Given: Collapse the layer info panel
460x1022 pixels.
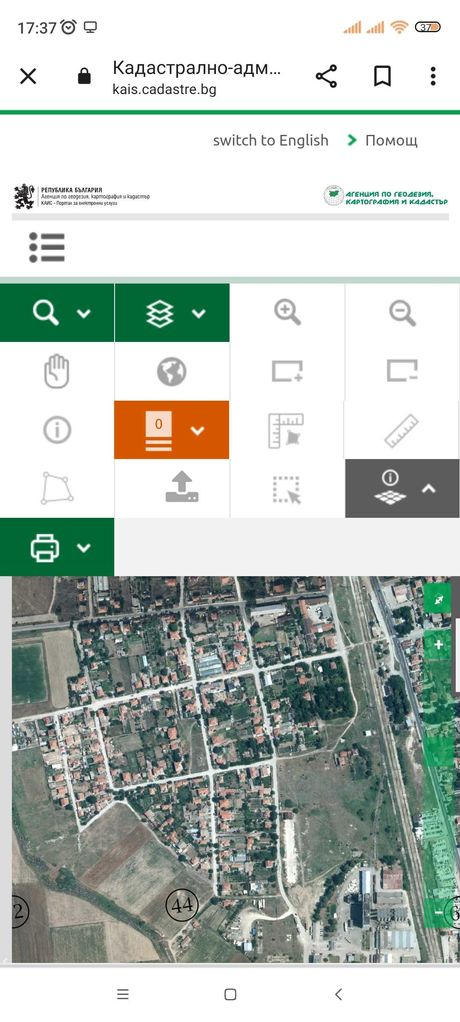Looking at the screenshot, I should pyautogui.click(x=402, y=488).
